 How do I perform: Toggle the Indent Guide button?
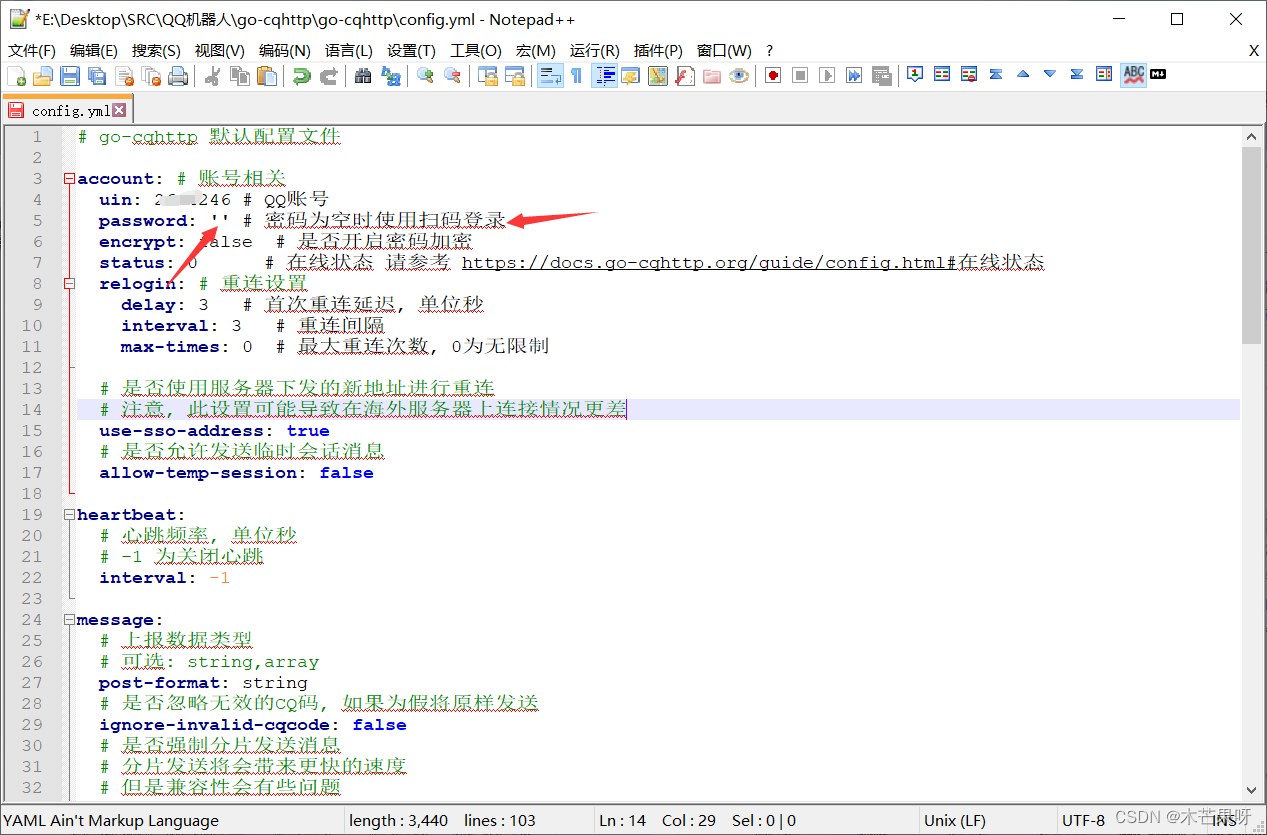(604, 76)
